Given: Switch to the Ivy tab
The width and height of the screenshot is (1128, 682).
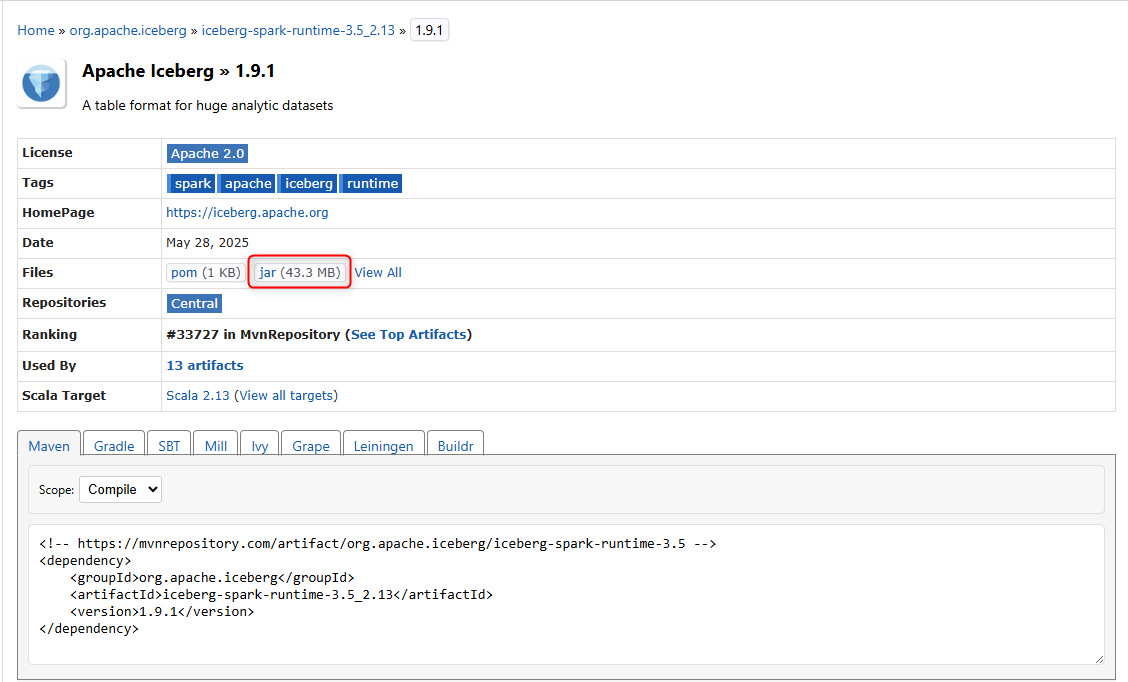Looking at the screenshot, I should (x=260, y=445).
